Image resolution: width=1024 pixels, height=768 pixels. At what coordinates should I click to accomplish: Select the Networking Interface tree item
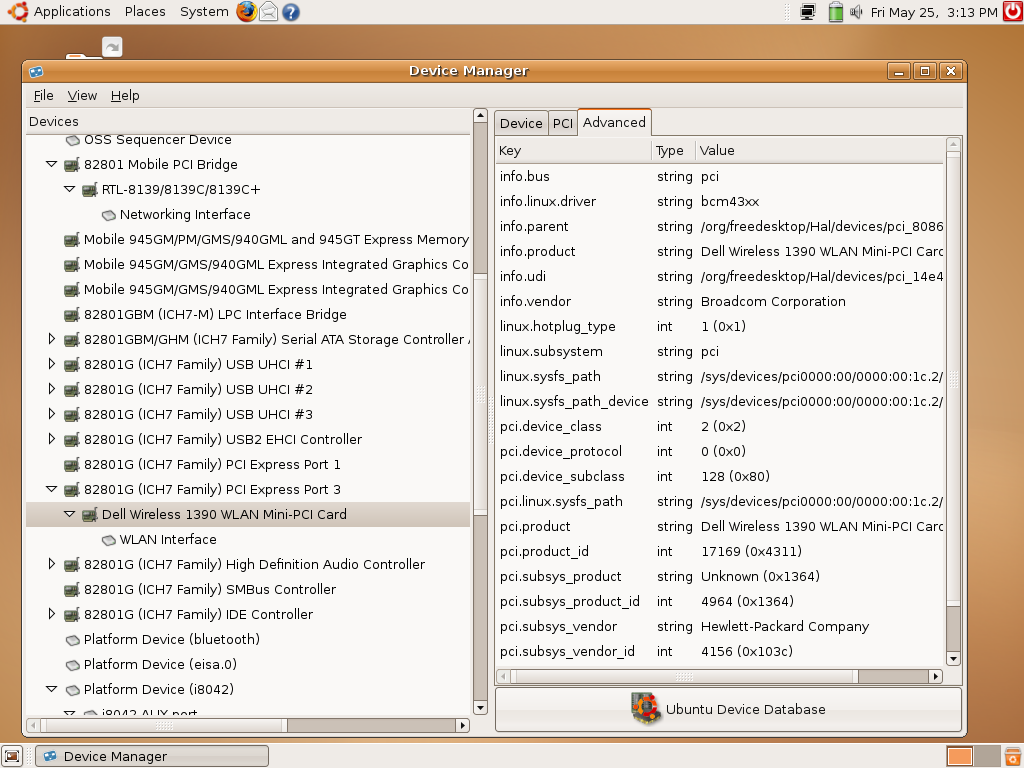pos(185,215)
